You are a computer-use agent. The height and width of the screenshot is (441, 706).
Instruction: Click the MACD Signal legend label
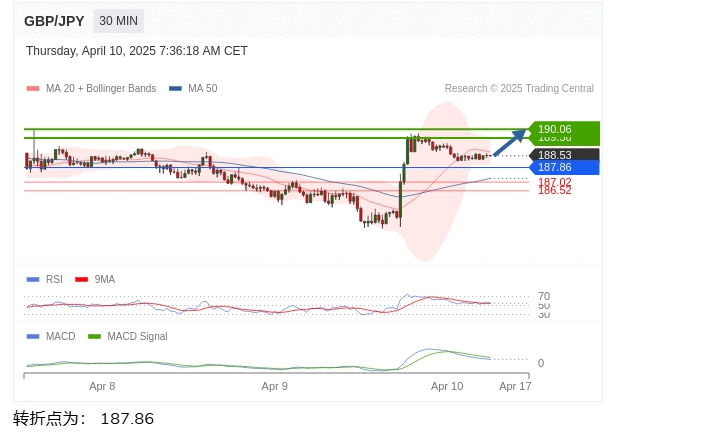coord(137,336)
